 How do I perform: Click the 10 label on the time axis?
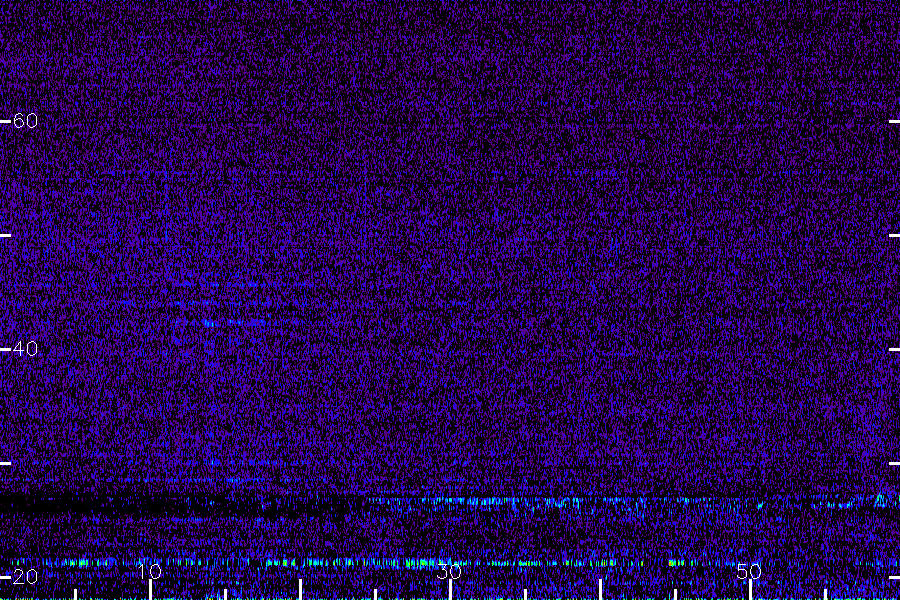pos(150,571)
